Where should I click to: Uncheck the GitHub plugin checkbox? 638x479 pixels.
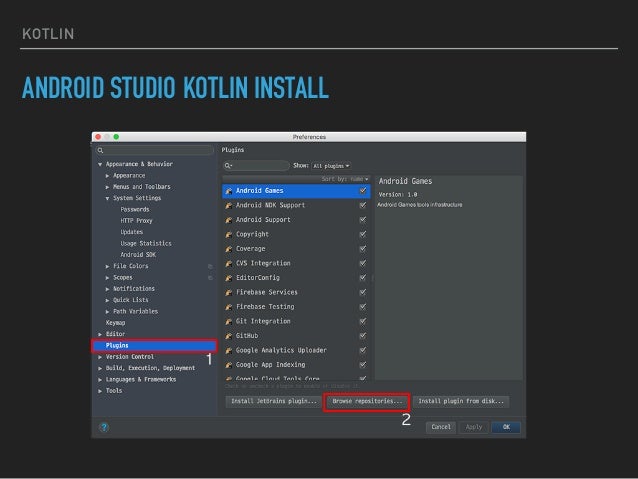(x=363, y=336)
